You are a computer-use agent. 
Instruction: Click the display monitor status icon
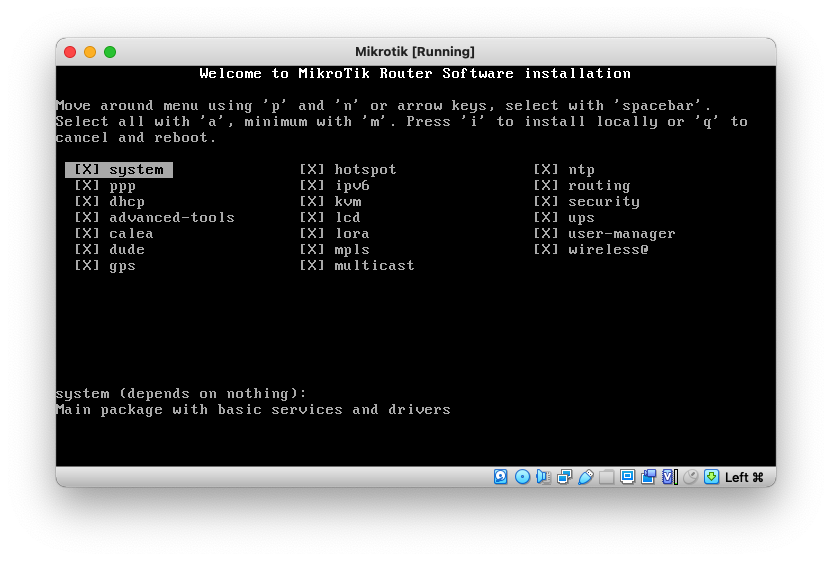click(x=627, y=477)
